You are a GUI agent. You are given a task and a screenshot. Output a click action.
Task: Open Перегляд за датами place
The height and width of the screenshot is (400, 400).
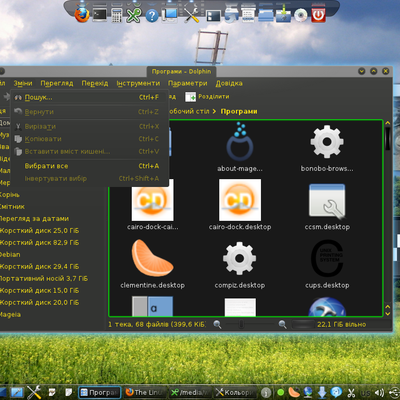tap(34, 219)
